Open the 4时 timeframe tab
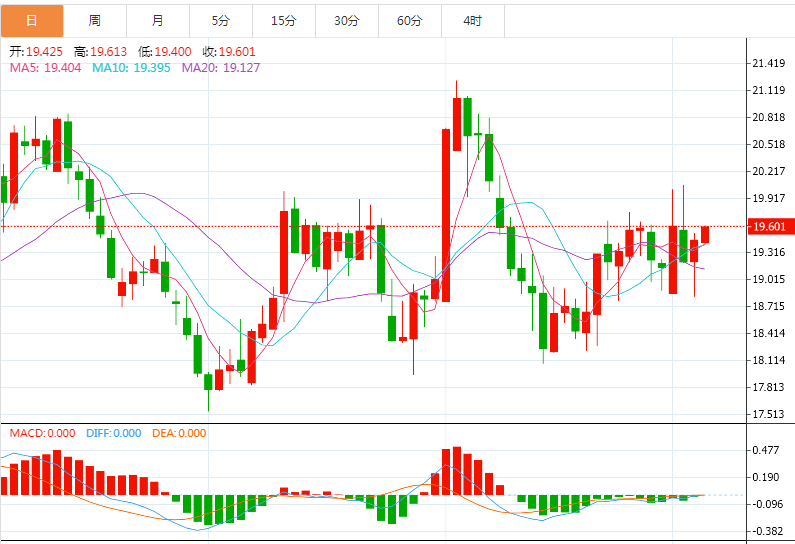Viewport: 795px width, 544px height. click(473, 21)
